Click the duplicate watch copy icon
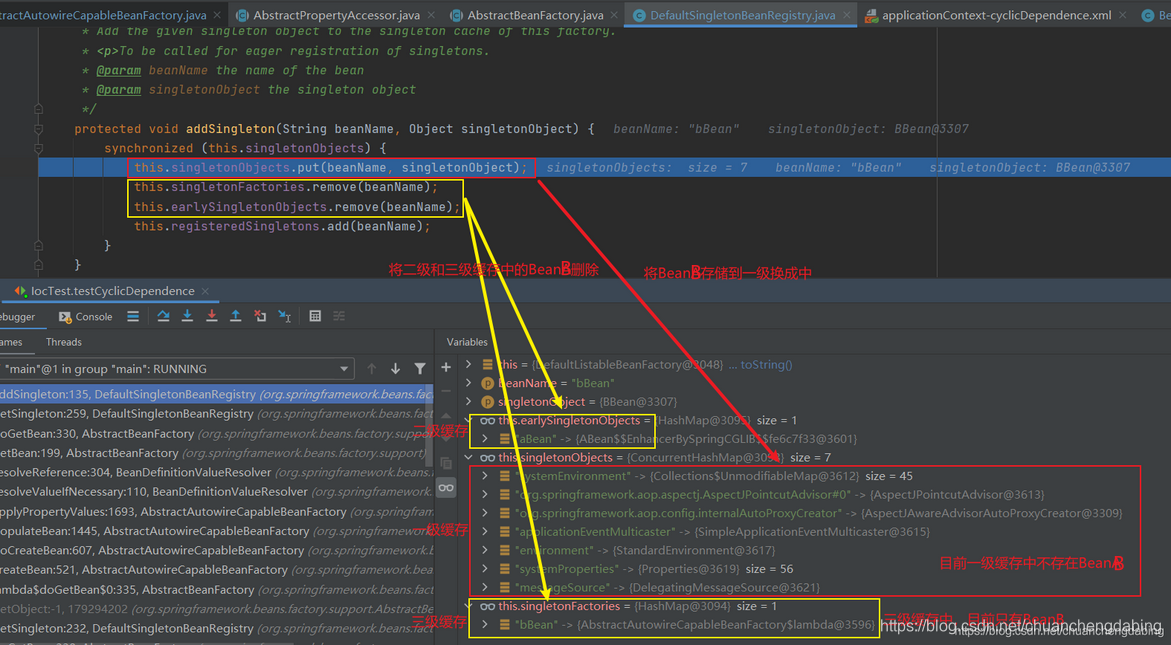Screen dimensions: 1171x645 (446, 464)
